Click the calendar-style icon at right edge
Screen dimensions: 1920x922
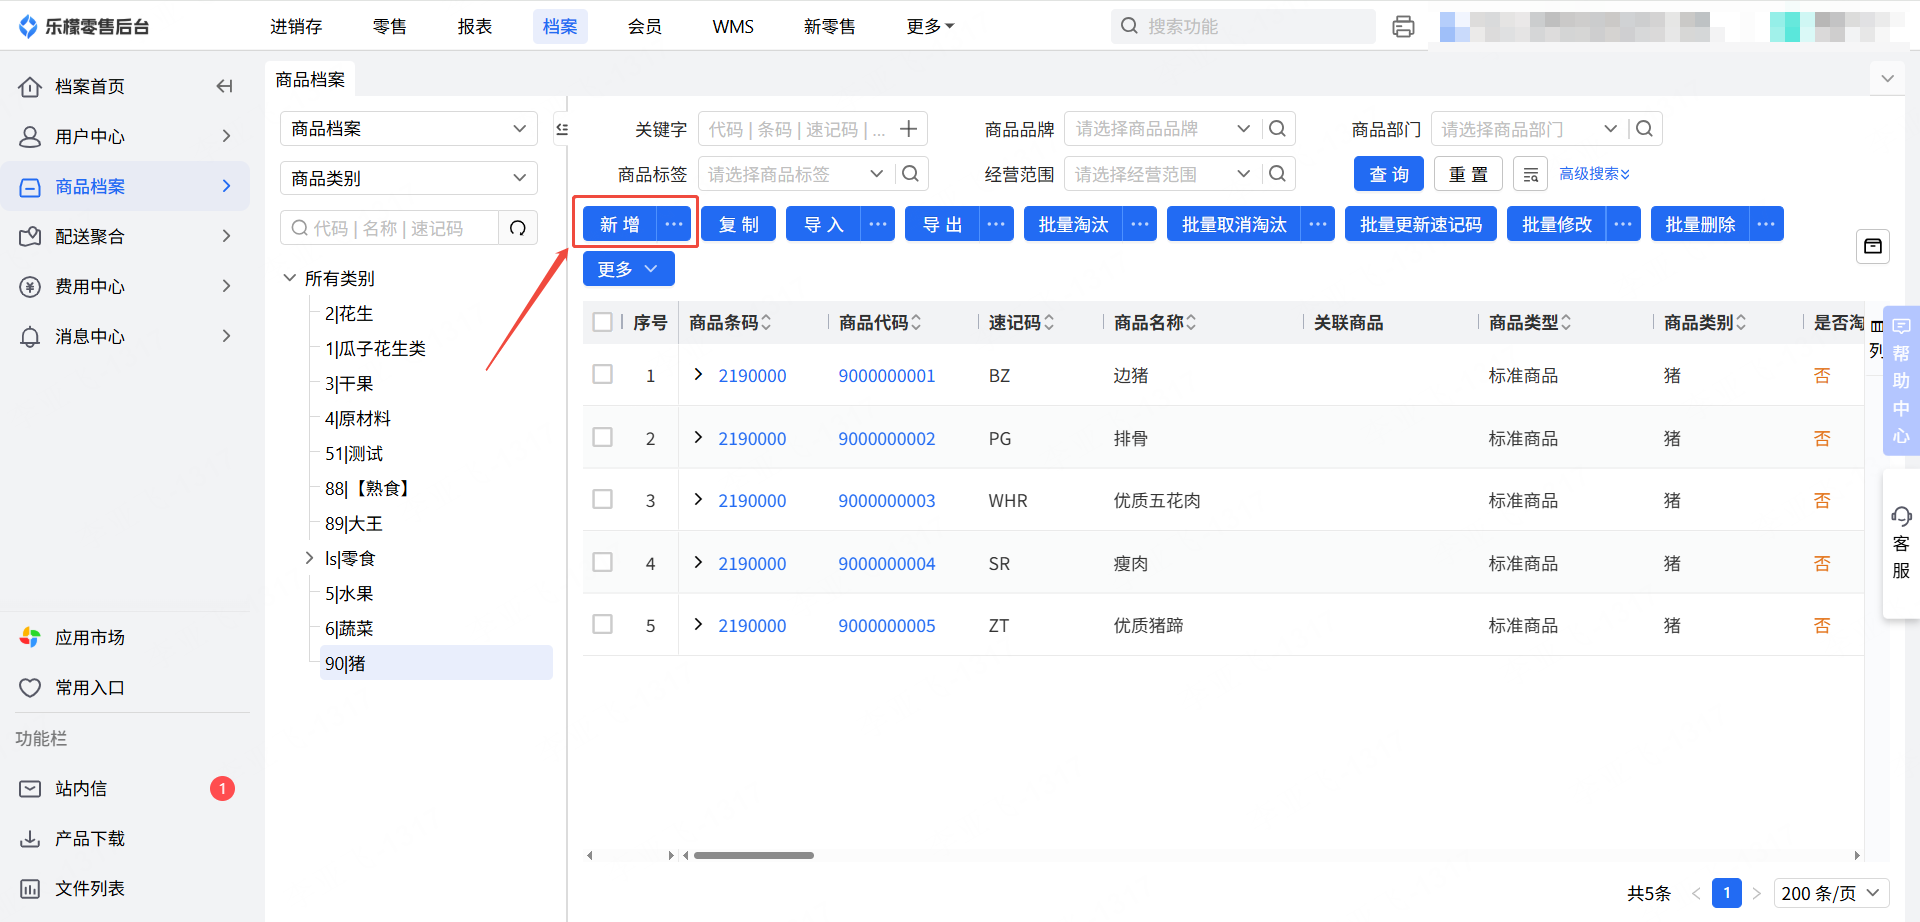(1872, 246)
